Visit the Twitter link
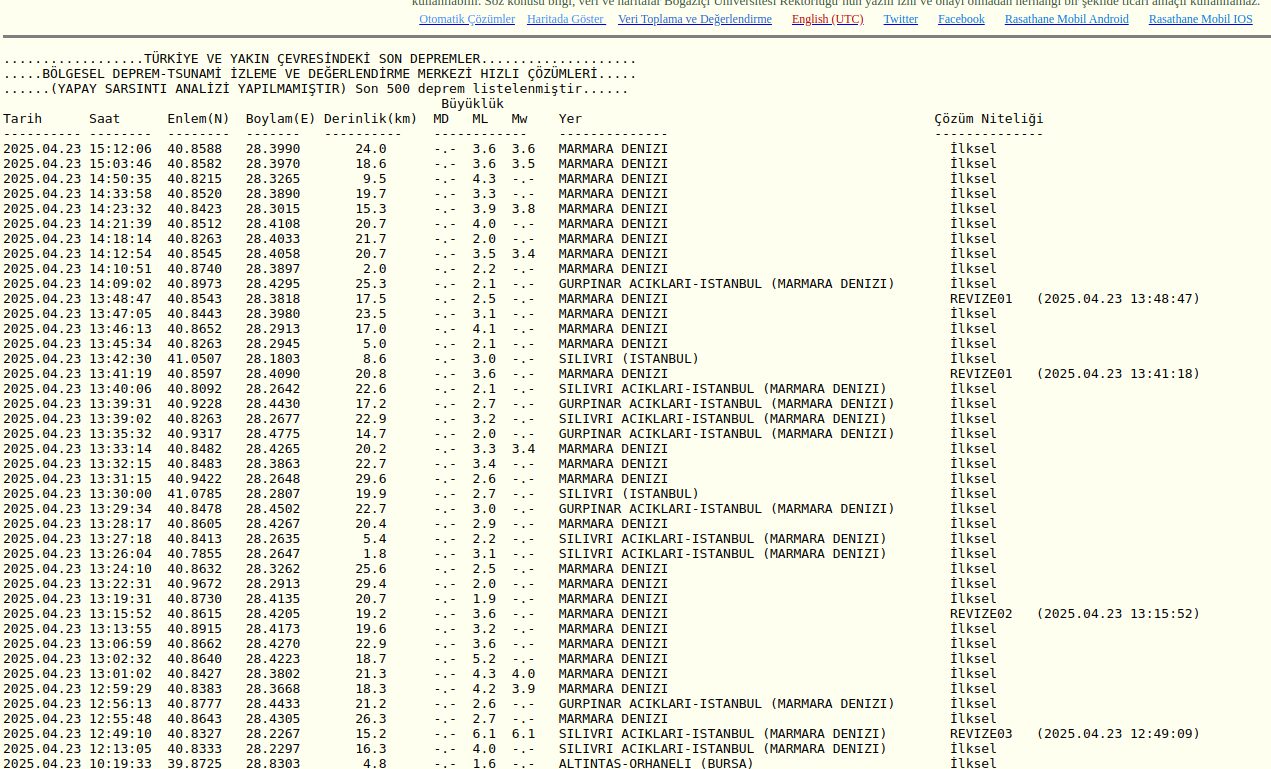 (x=900, y=19)
